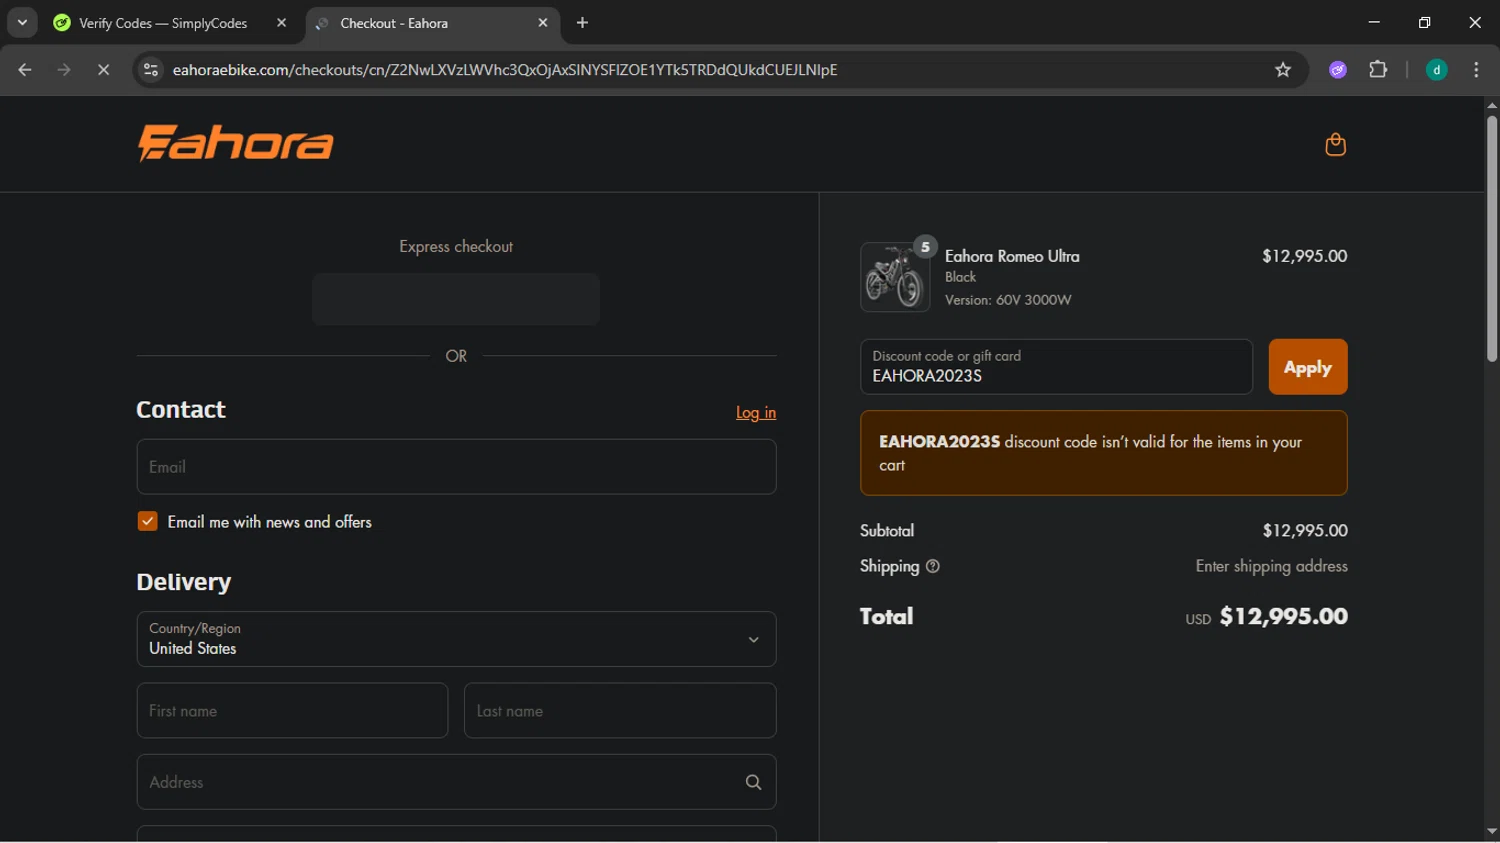Image resolution: width=1500 pixels, height=843 pixels.
Task: Click the Express checkout heading
Action: [x=456, y=246]
